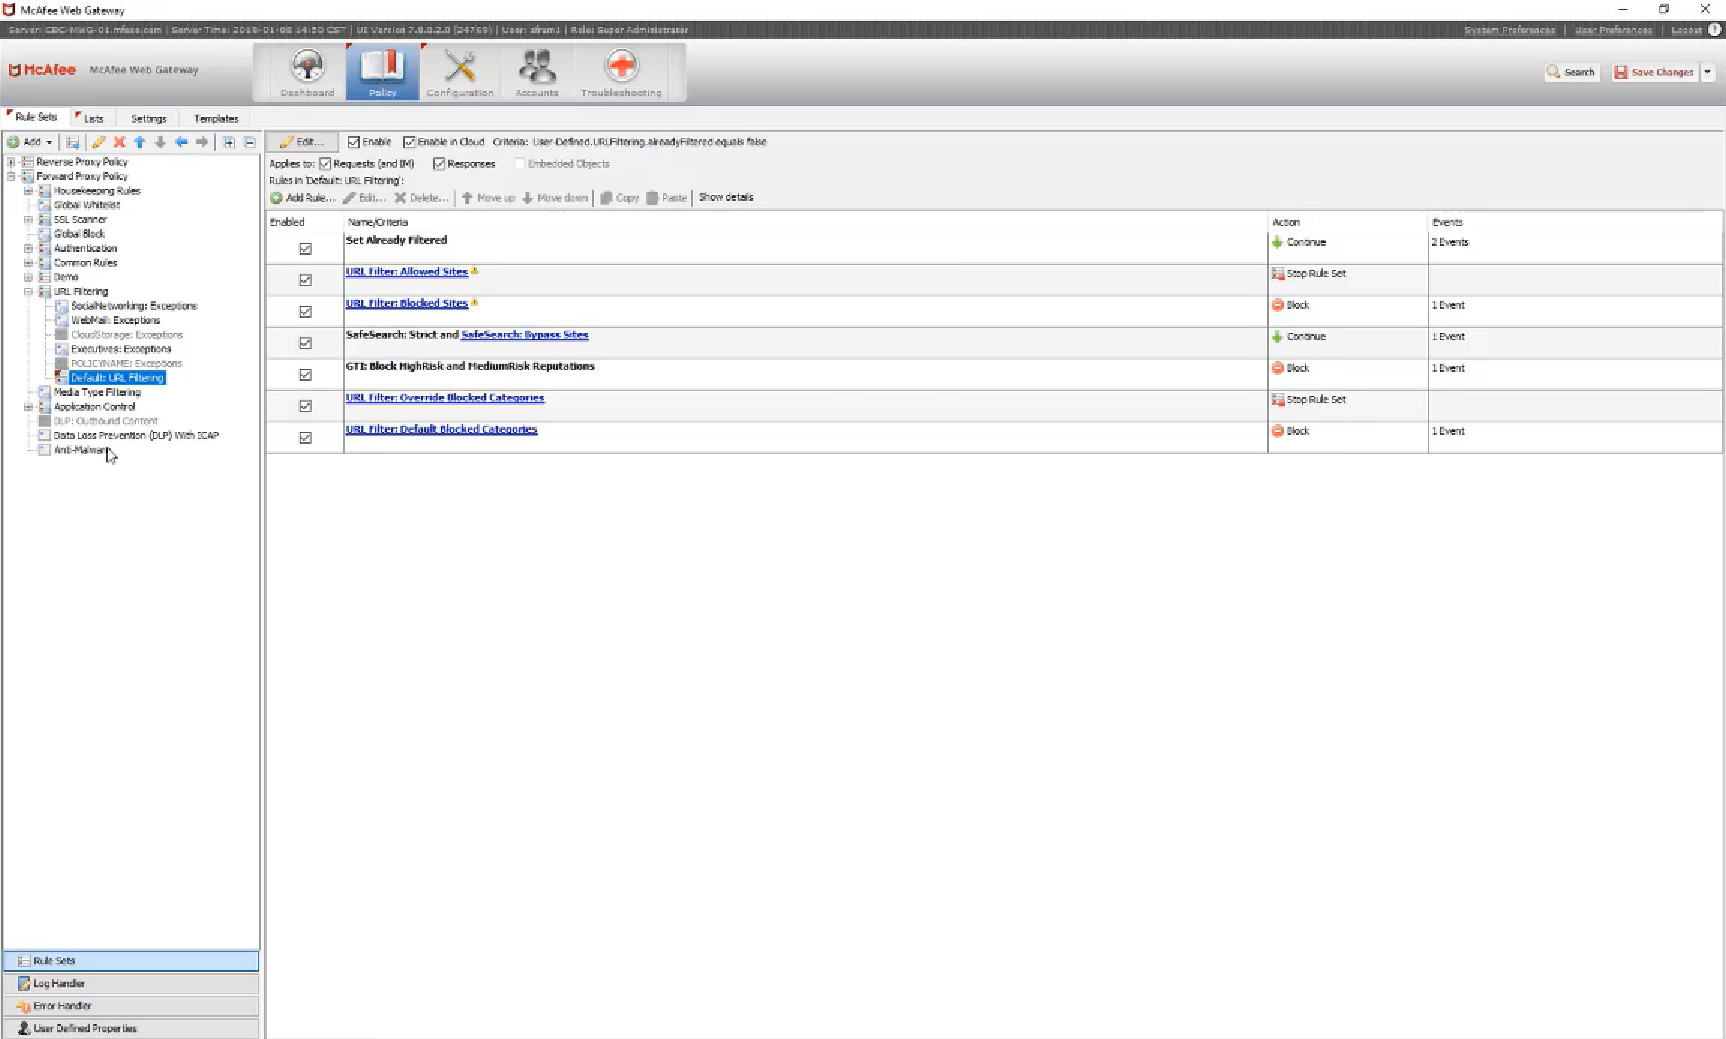
Task: Open the Dashboard view icon
Action: [307, 73]
